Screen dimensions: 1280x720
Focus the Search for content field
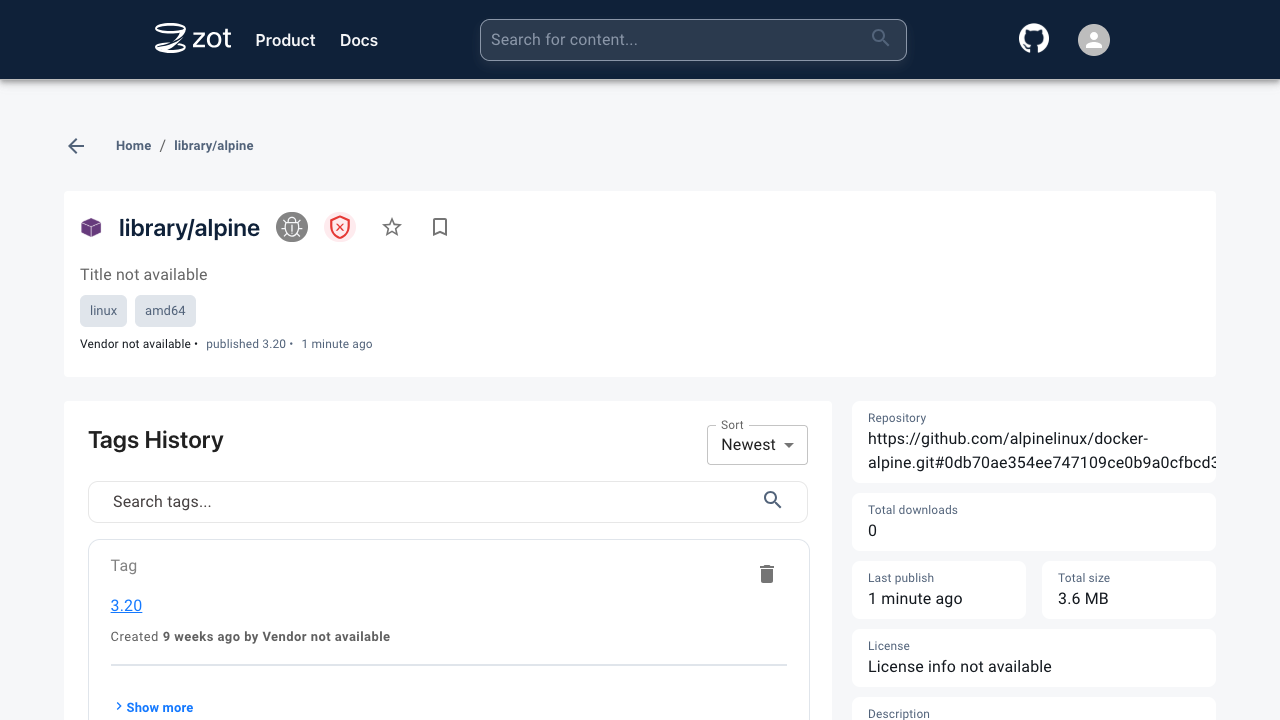(693, 40)
